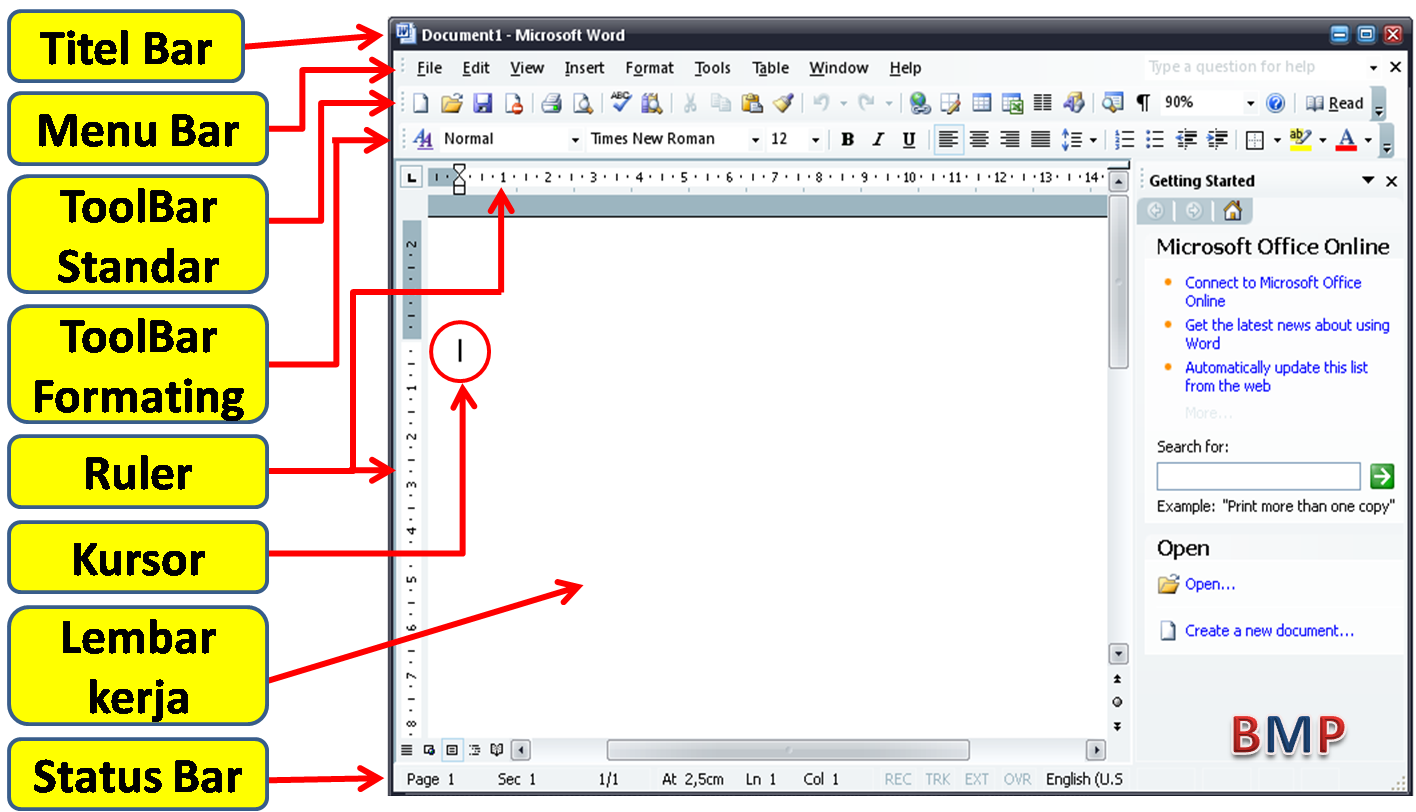Set Align Left paragraph alignment
Viewport: 1416px width, 812px height.
pyautogui.click(x=948, y=139)
